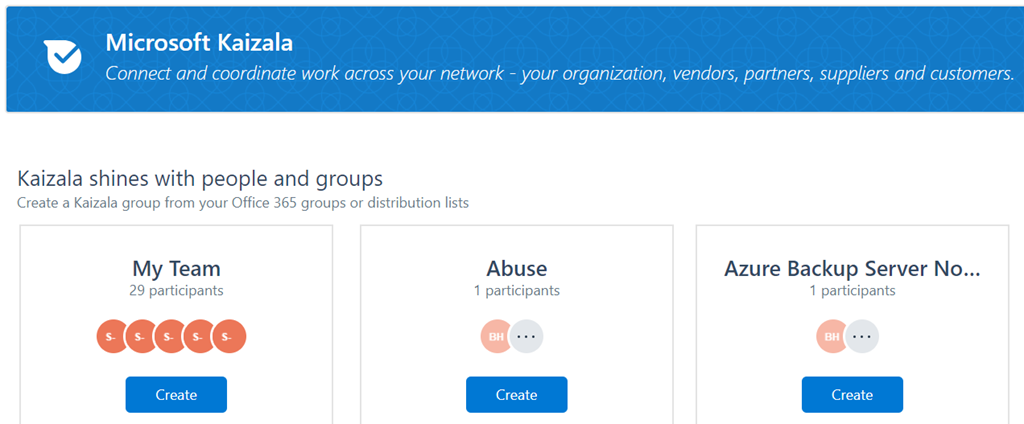Select the BH avatar in Azure Backup card
Image resolution: width=1024 pixels, height=424 pixels.
[833, 337]
